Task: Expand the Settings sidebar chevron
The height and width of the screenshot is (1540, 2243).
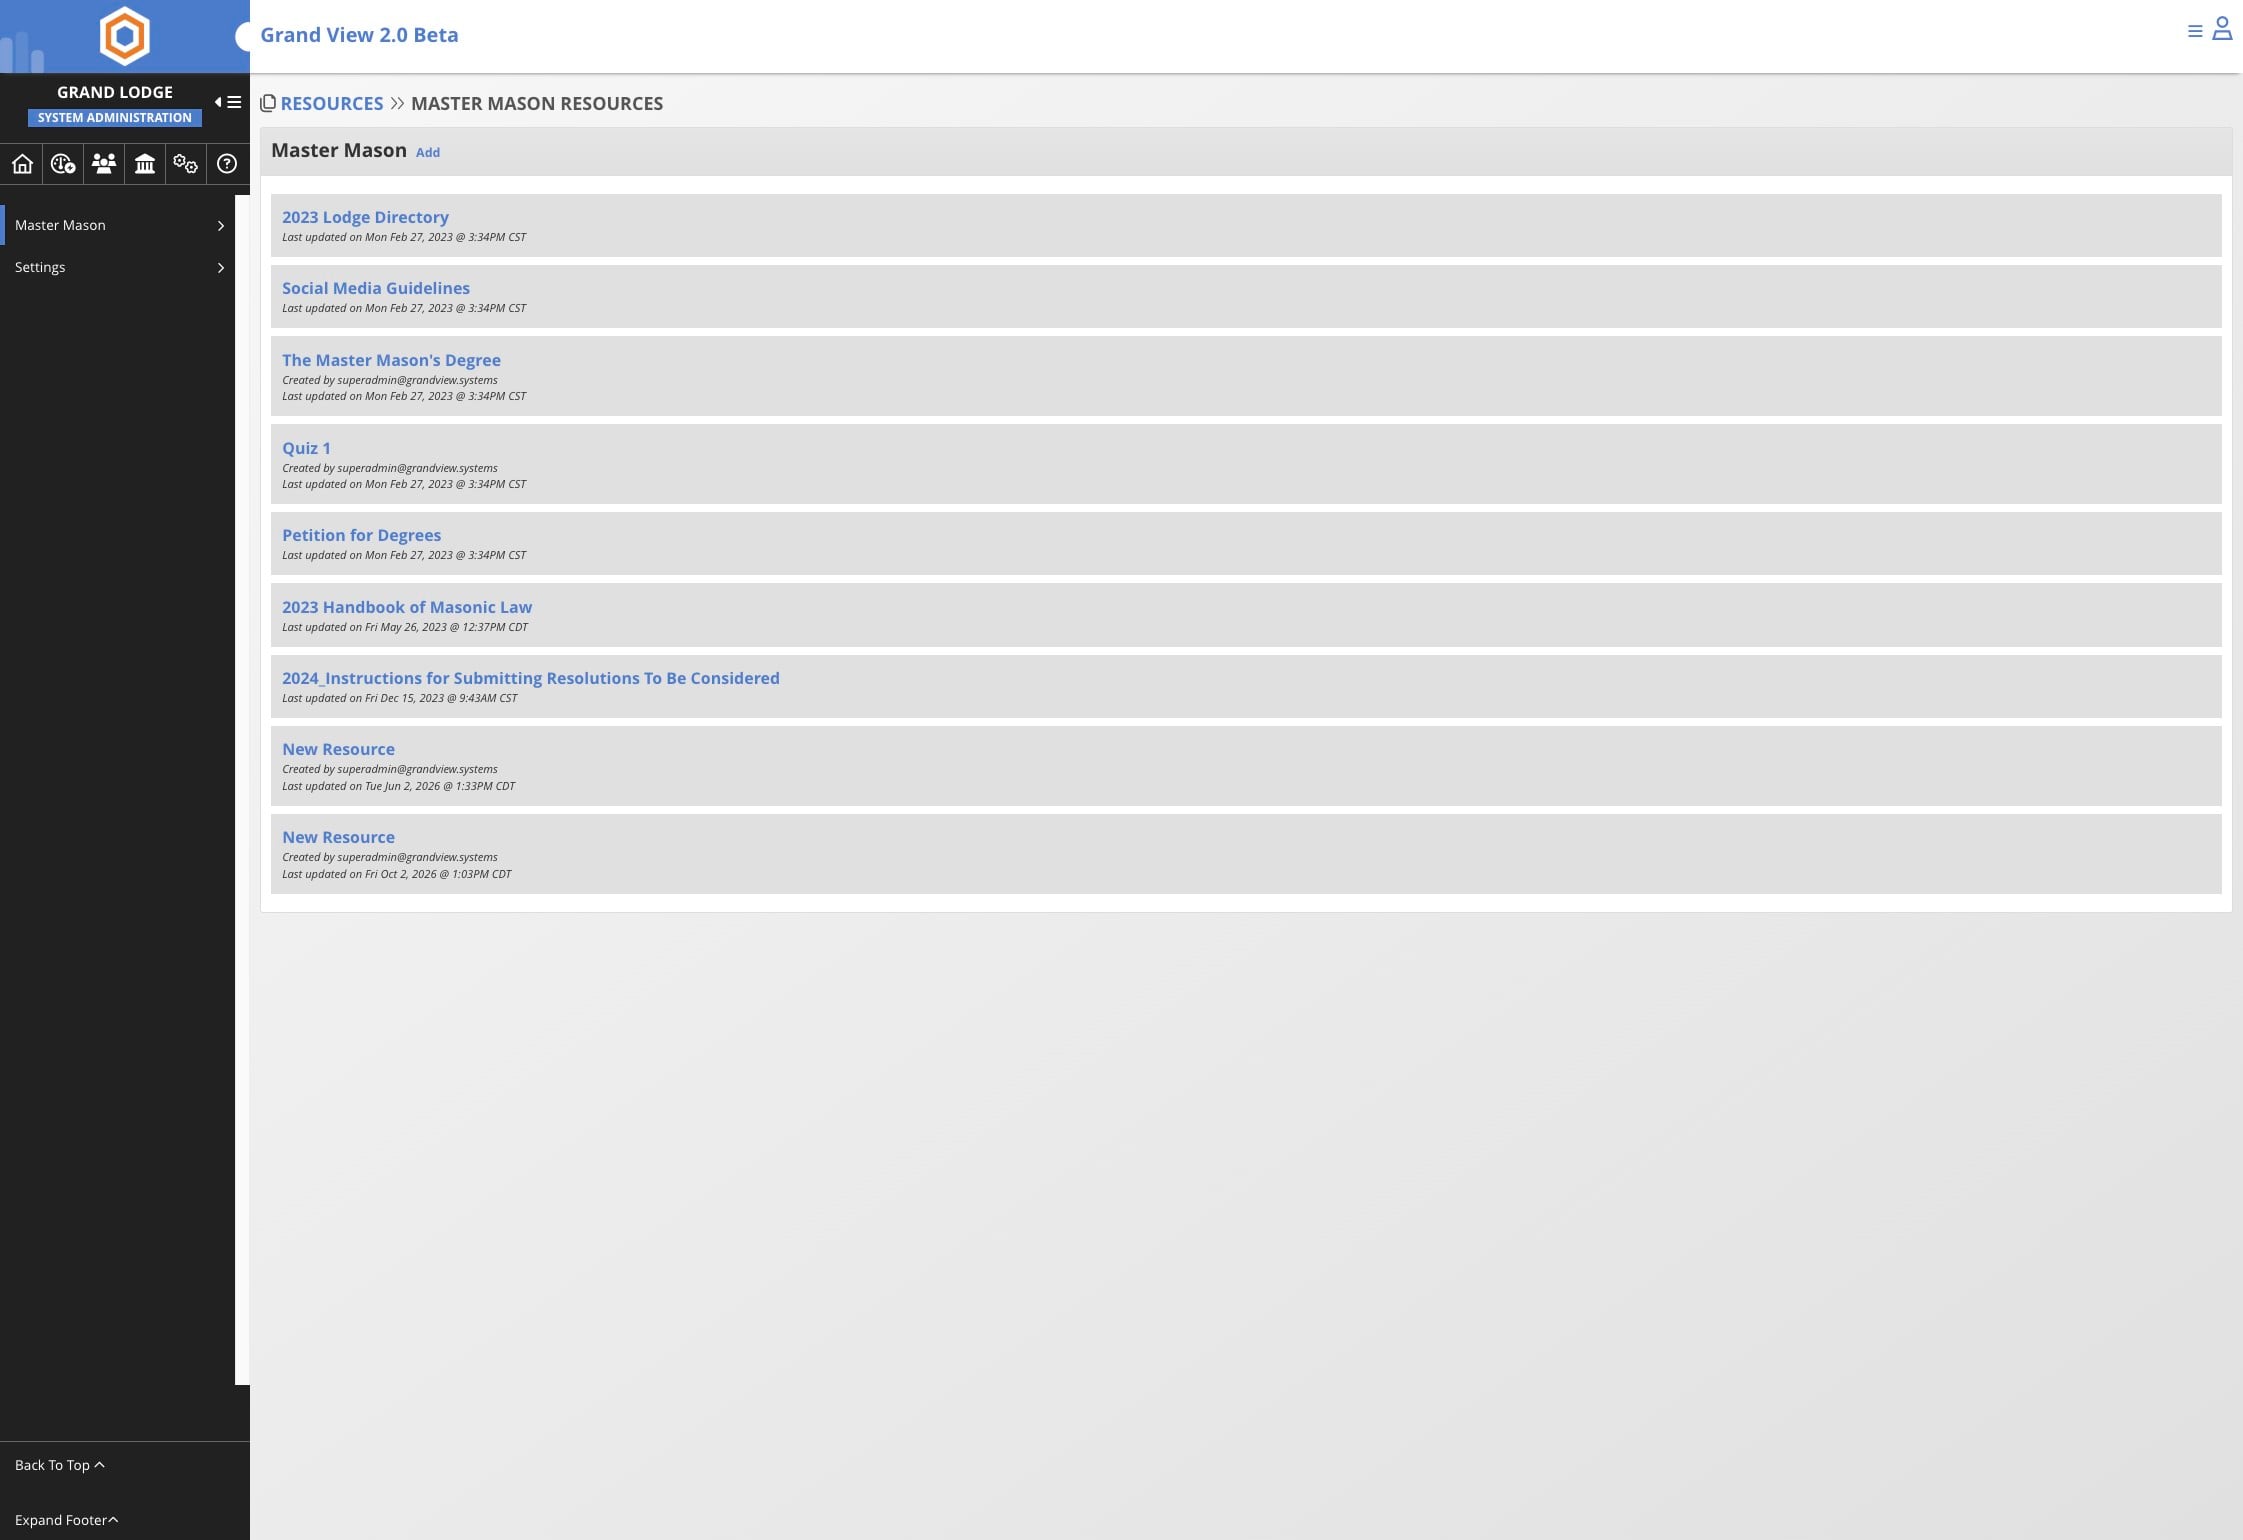Action: coord(221,268)
